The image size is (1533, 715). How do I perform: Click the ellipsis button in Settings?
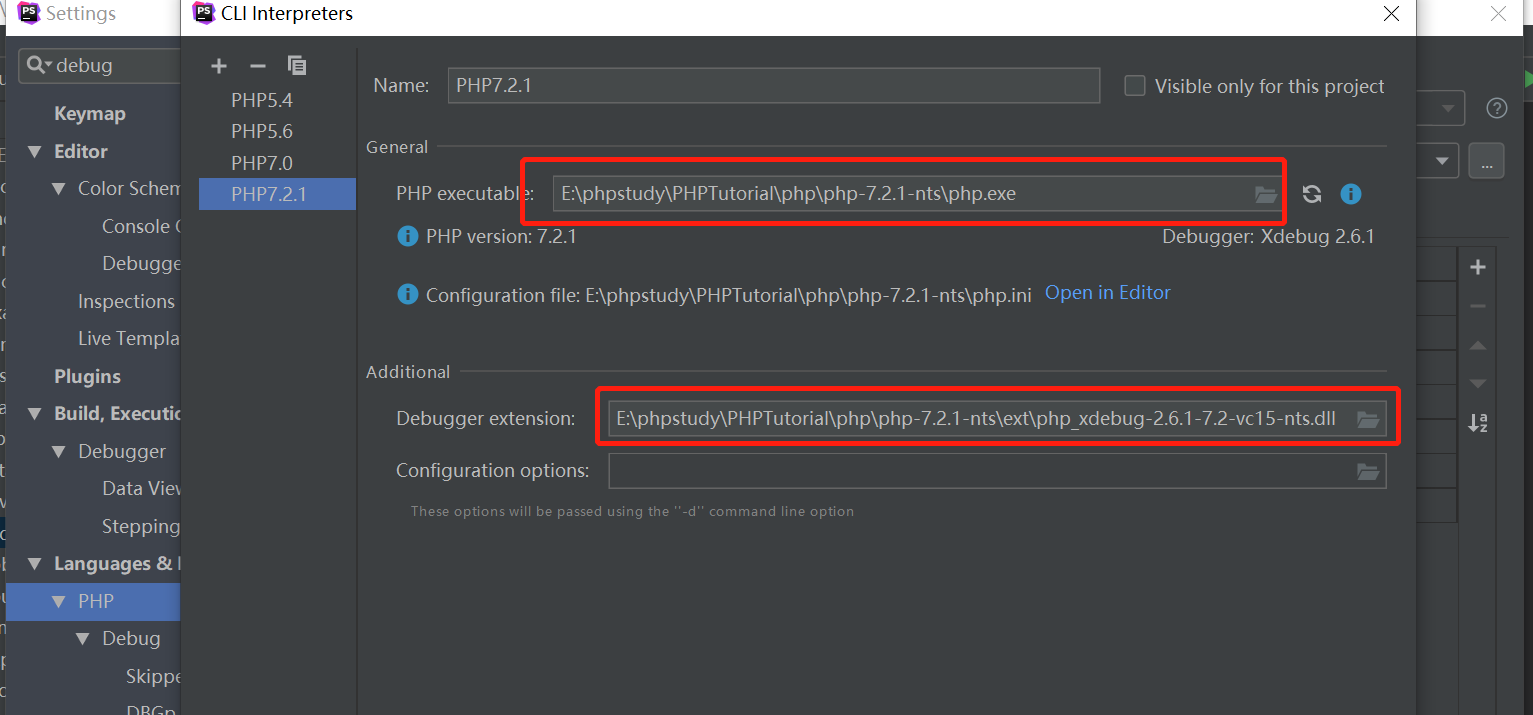[1486, 161]
